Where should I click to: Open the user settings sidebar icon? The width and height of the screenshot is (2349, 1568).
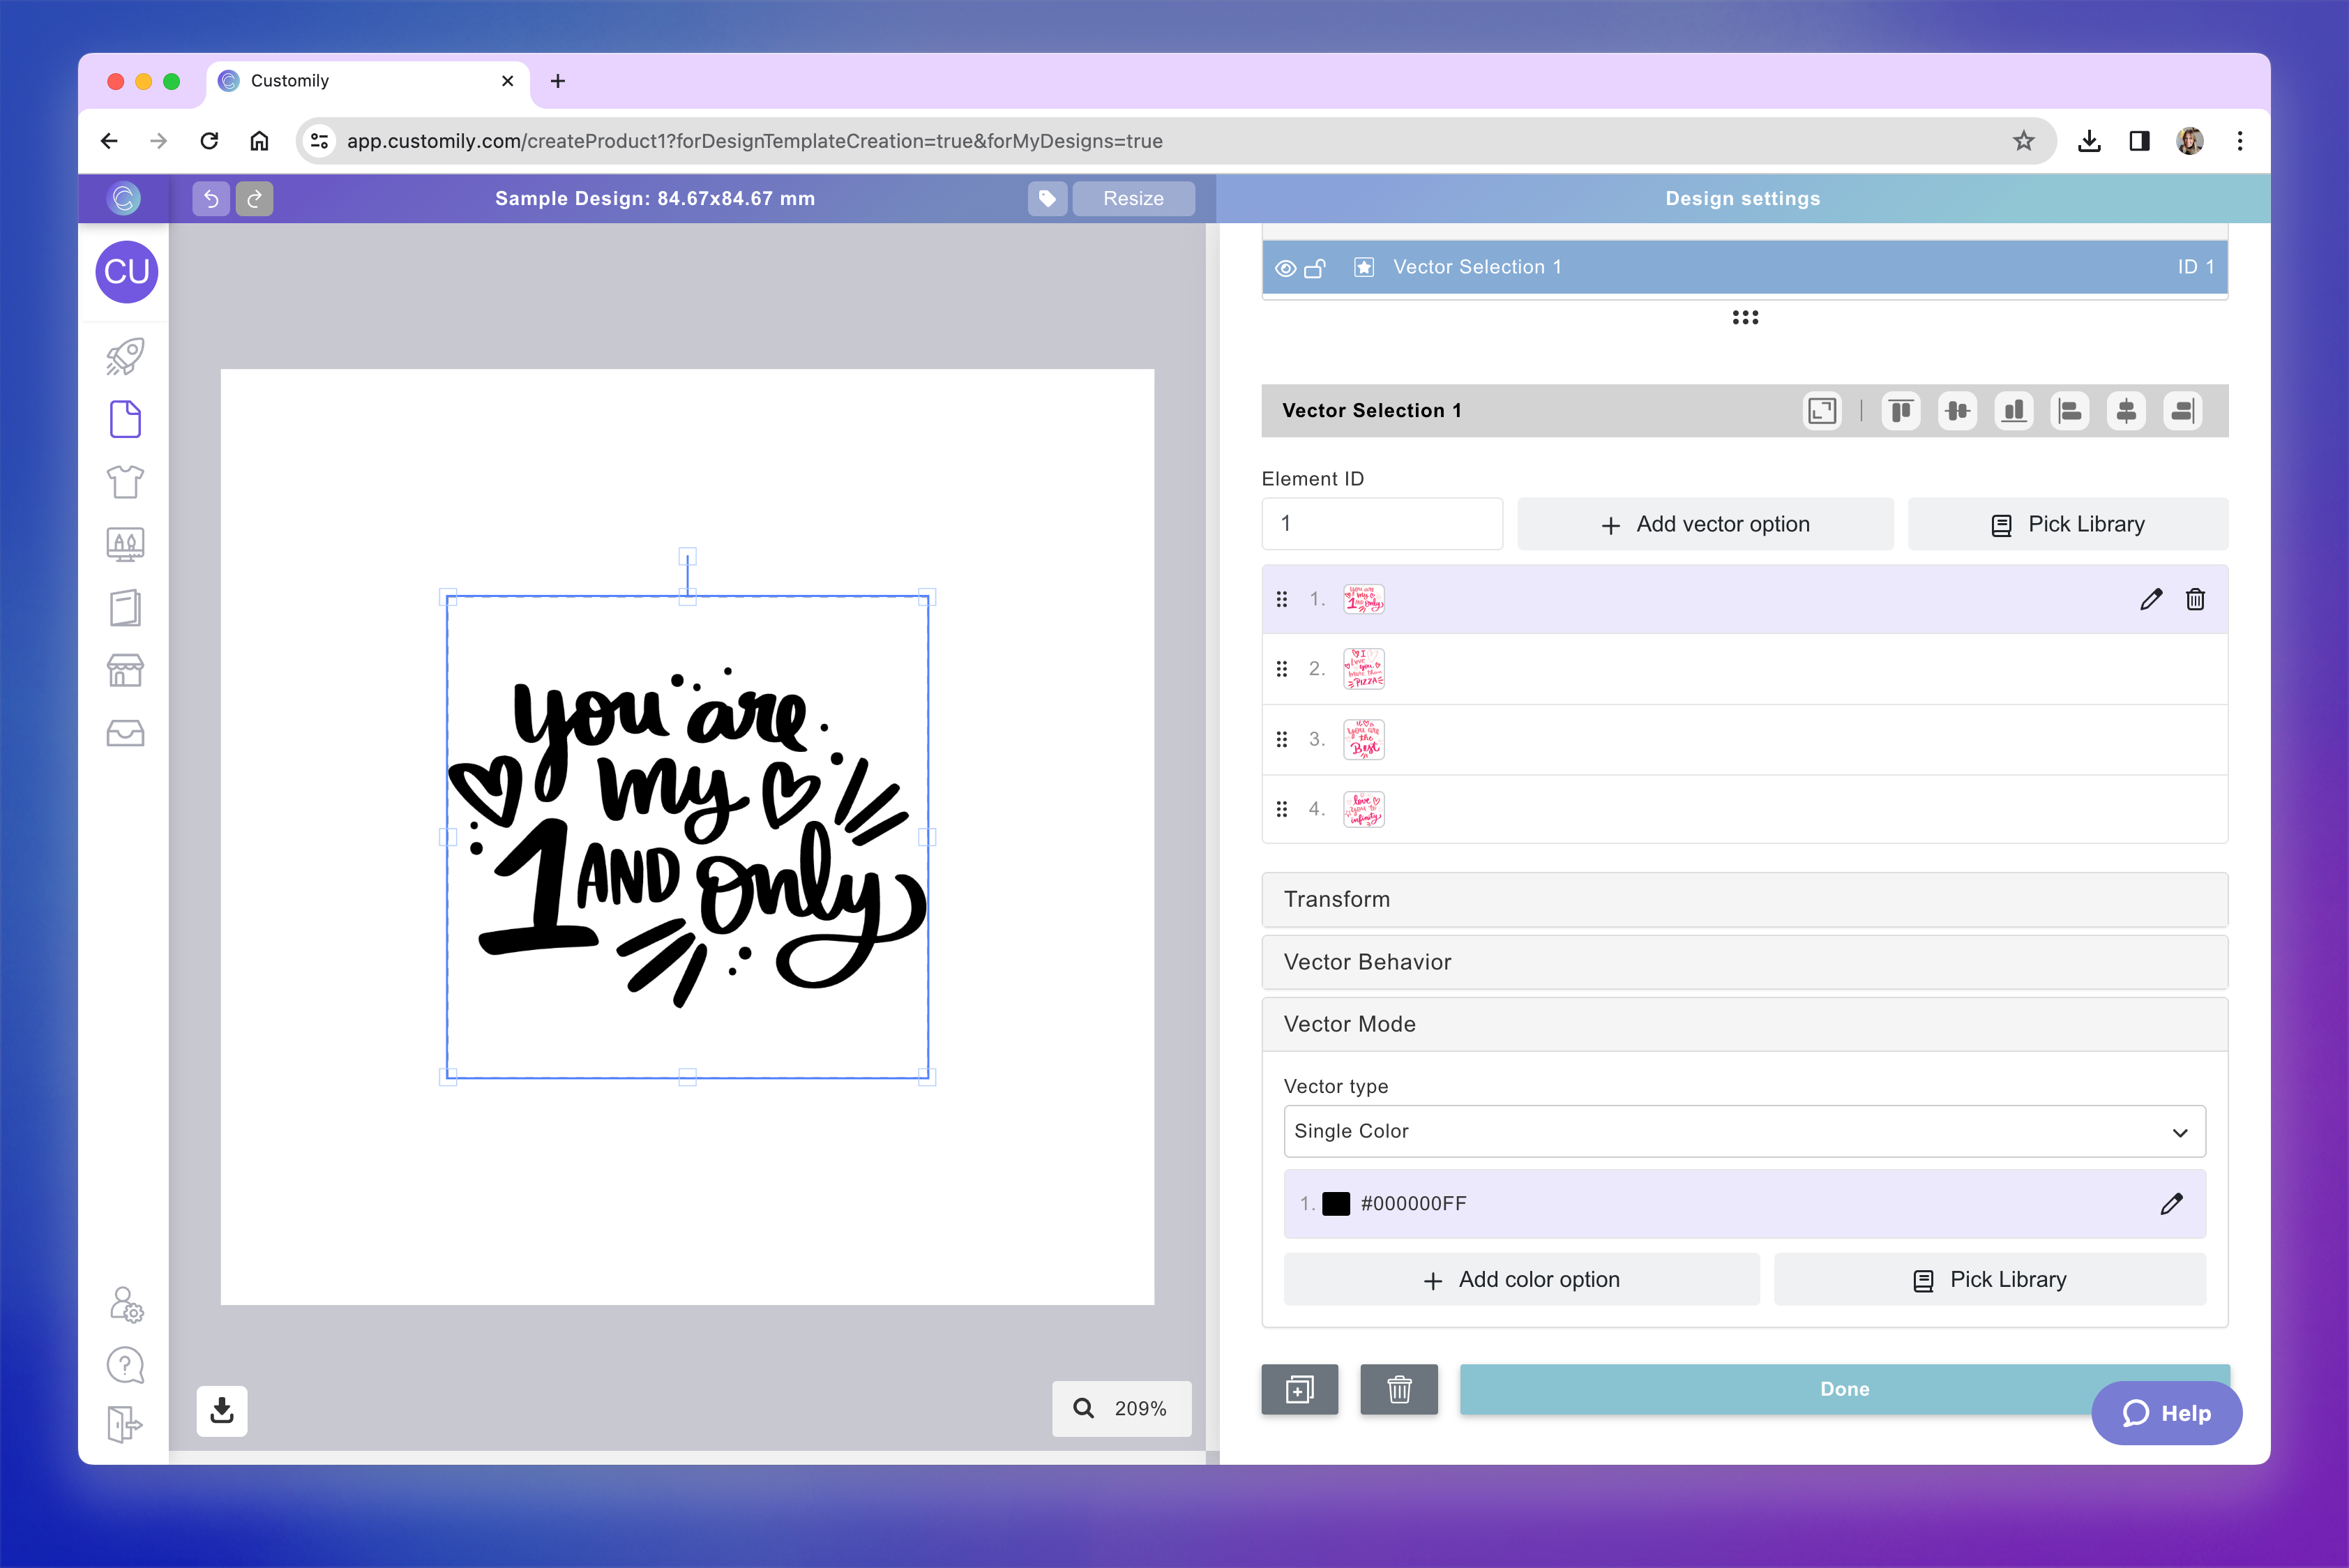point(126,1304)
